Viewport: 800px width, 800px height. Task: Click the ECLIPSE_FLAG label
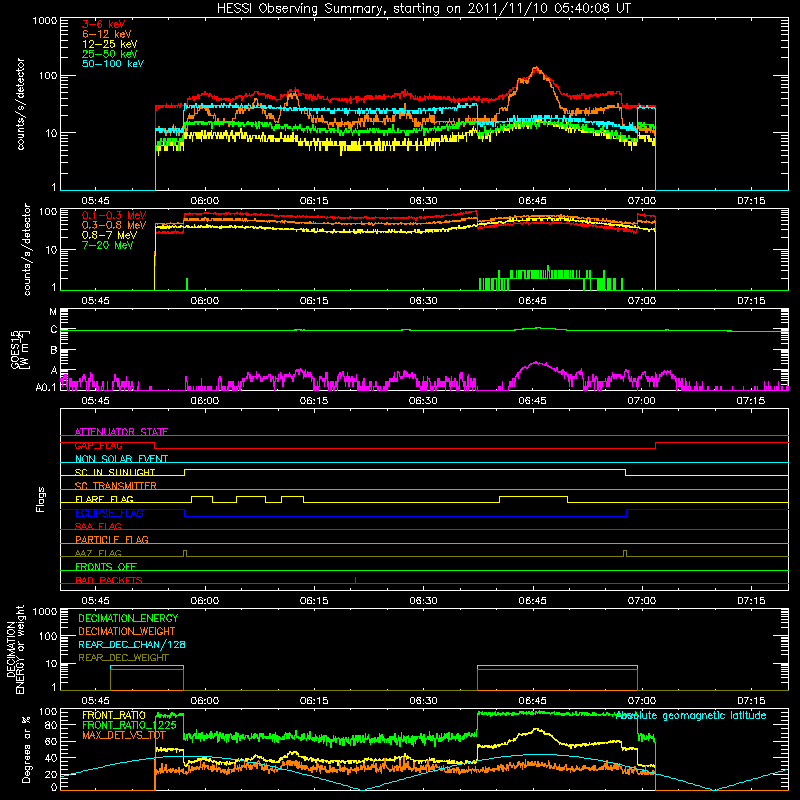109,513
